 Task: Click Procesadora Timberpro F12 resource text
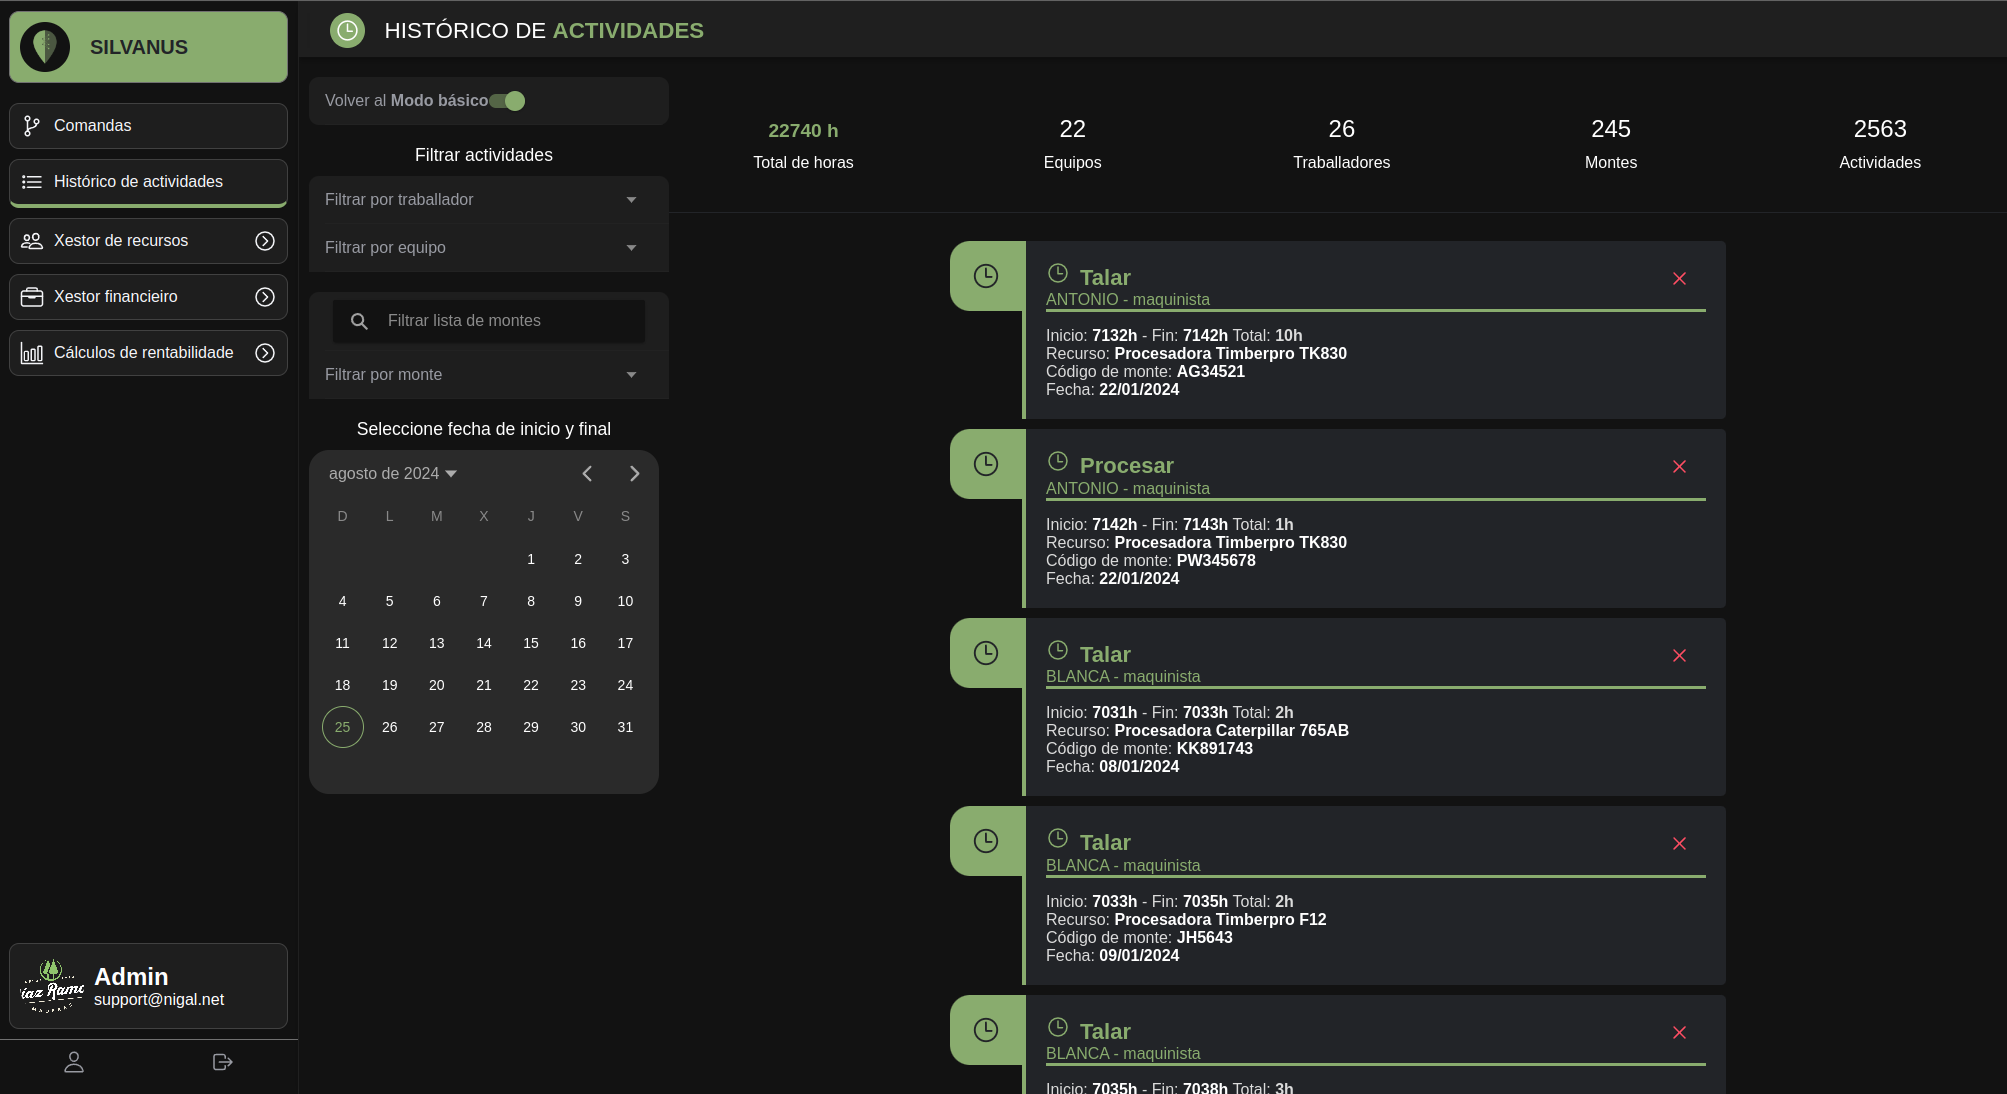point(1221,920)
